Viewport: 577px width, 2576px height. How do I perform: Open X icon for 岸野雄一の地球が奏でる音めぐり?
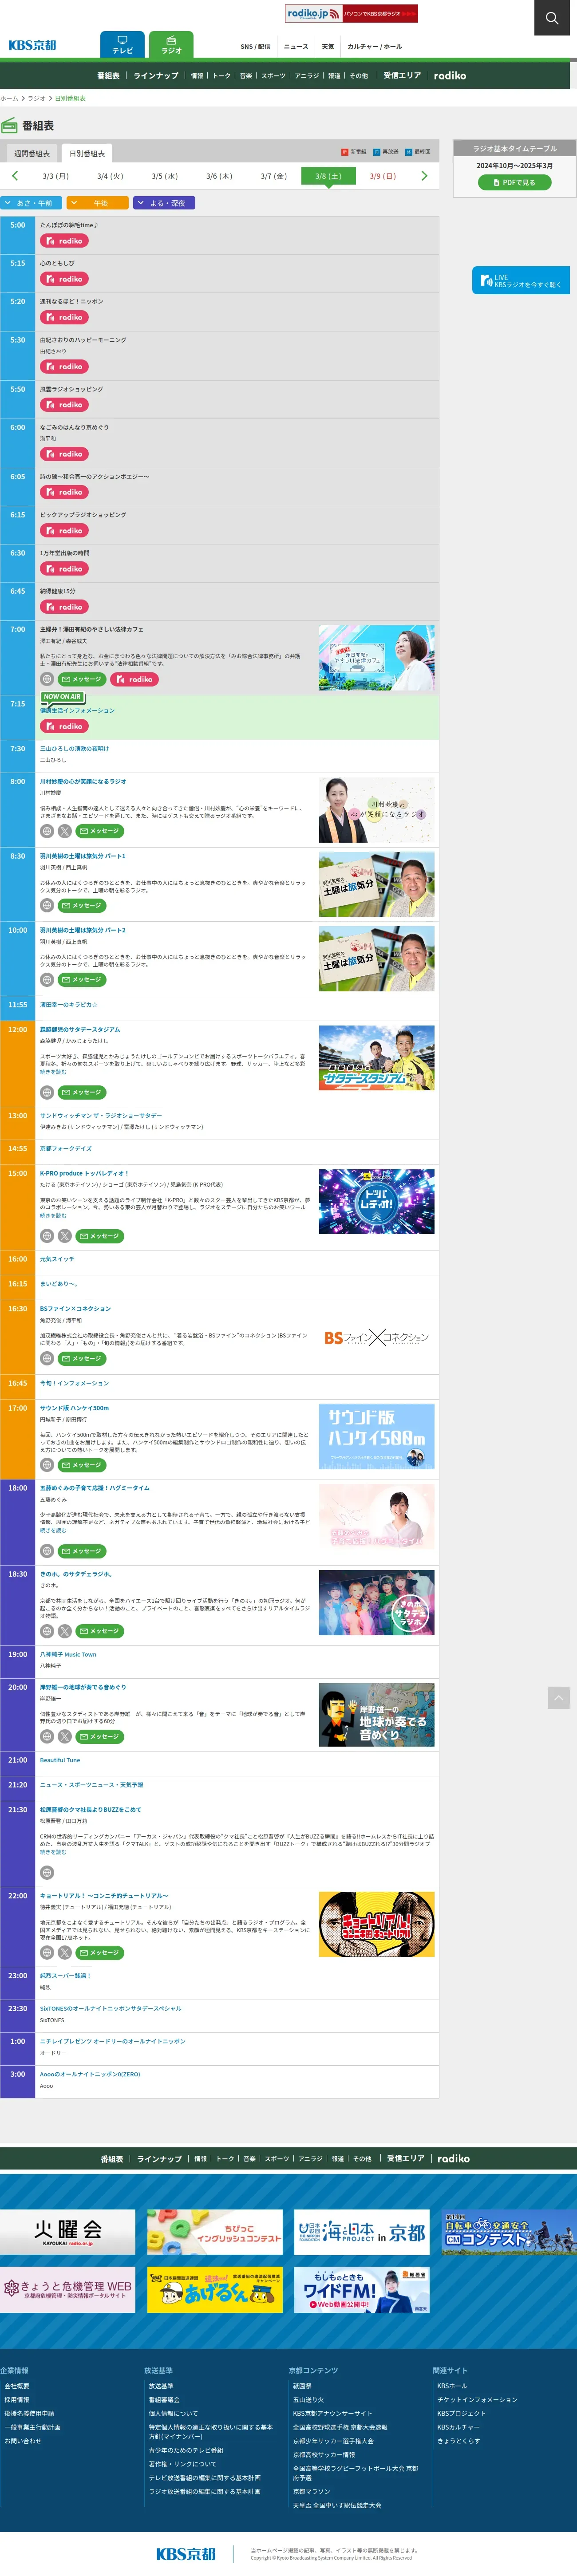coord(65,1736)
